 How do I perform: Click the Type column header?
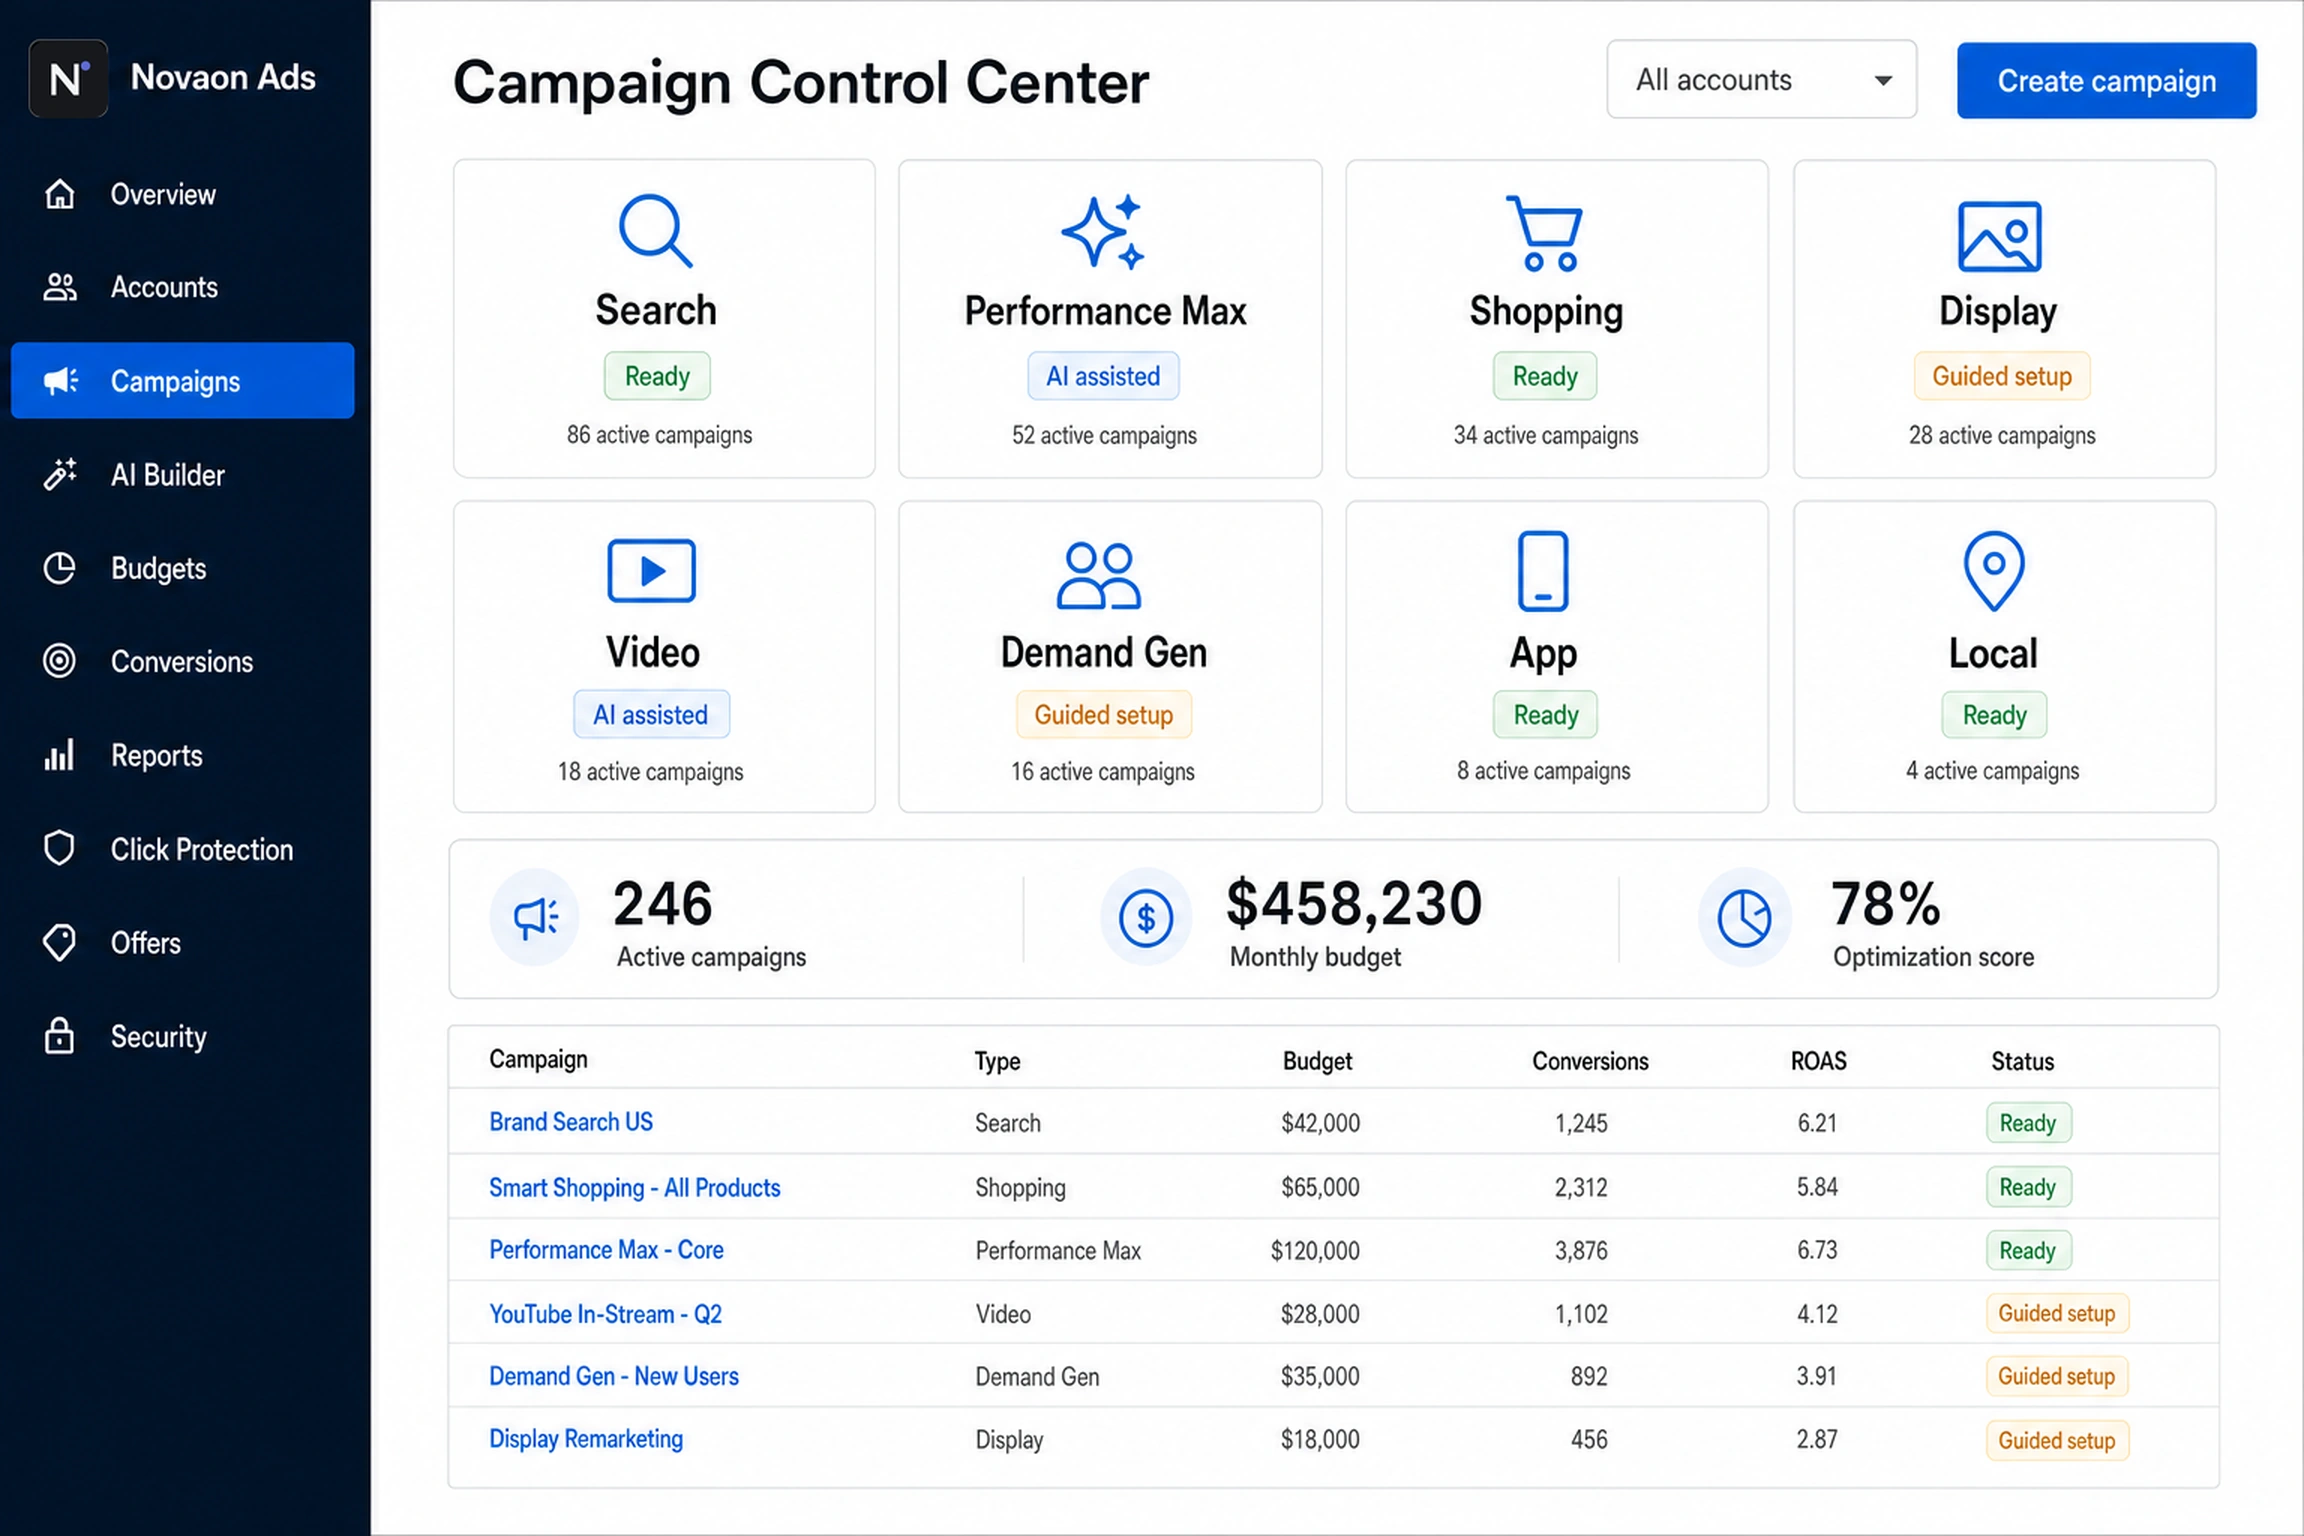coord(997,1061)
